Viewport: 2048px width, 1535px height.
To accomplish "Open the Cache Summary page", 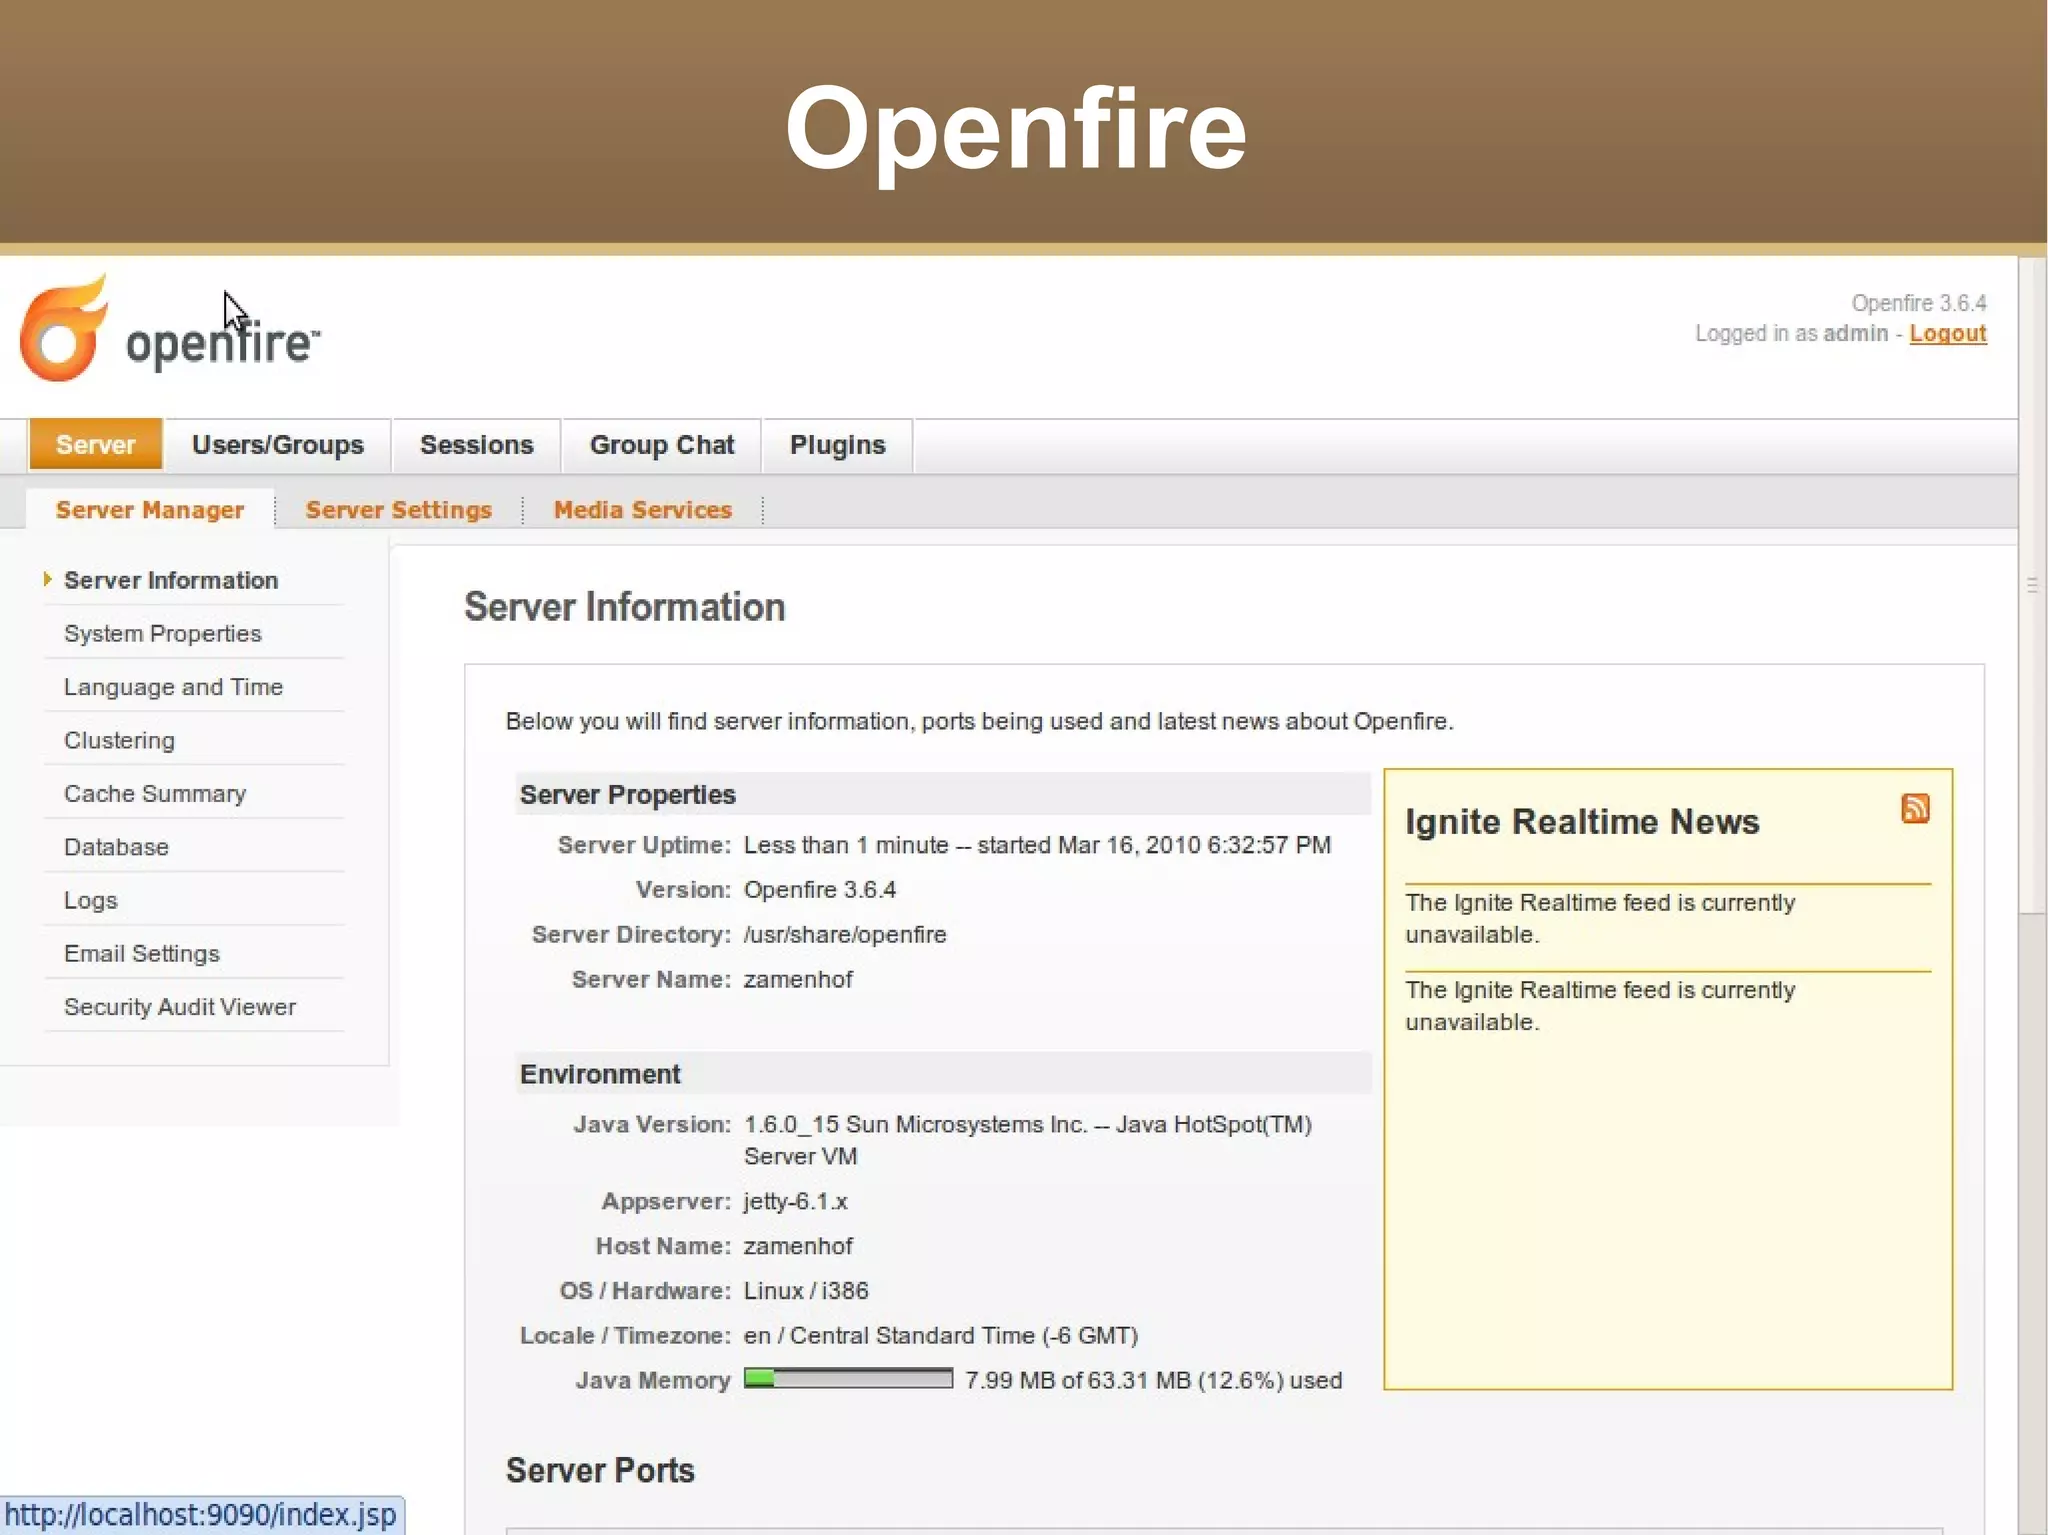I will pyautogui.click(x=154, y=794).
